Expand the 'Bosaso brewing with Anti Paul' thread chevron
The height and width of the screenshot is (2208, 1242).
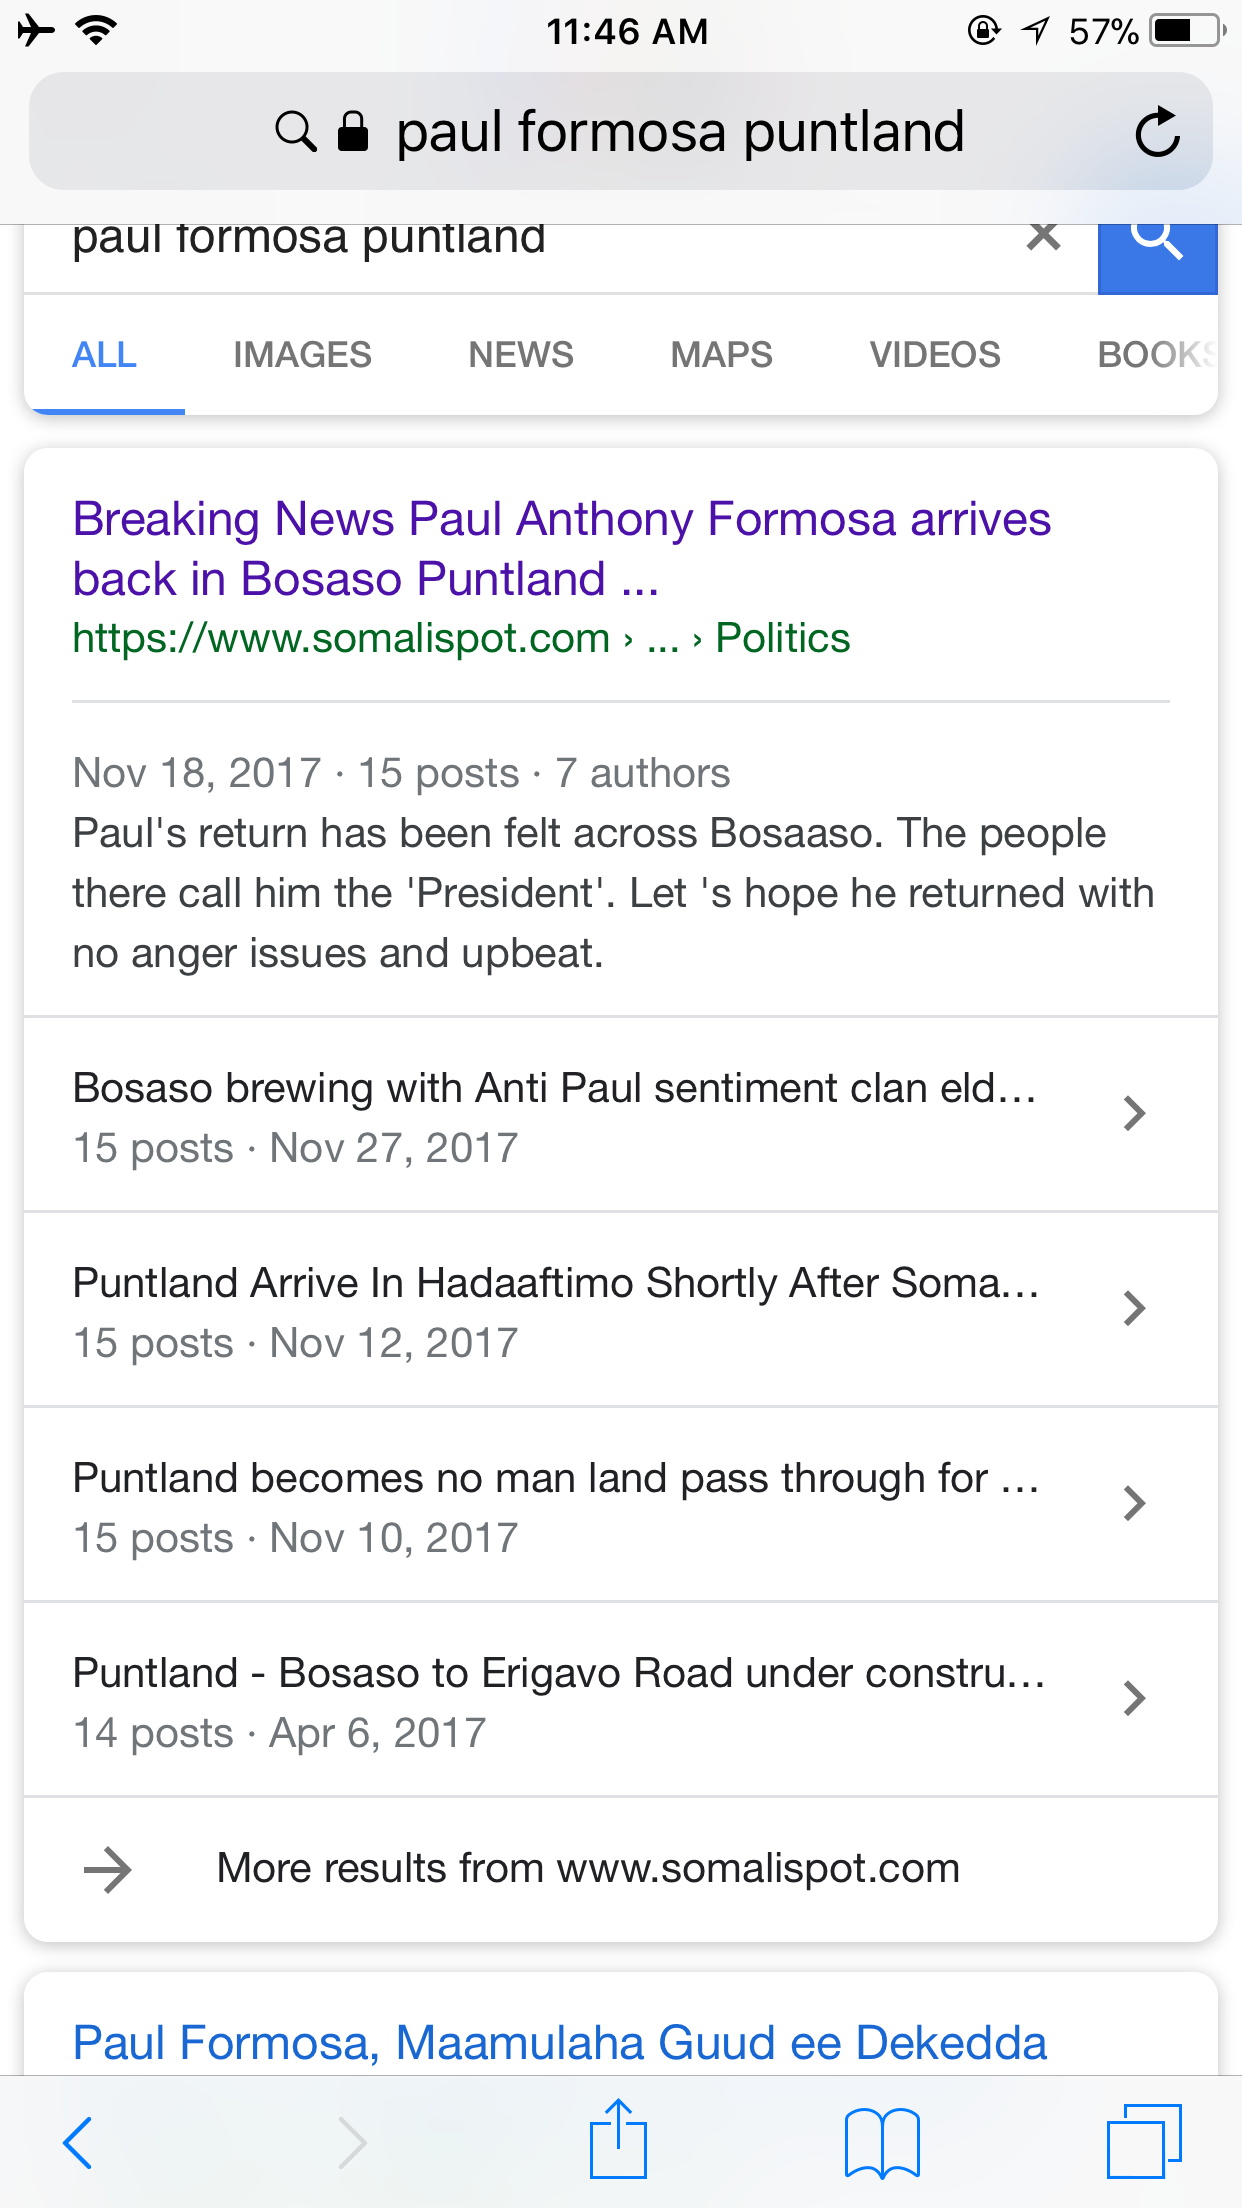pyautogui.click(x=1133, y=1113)
